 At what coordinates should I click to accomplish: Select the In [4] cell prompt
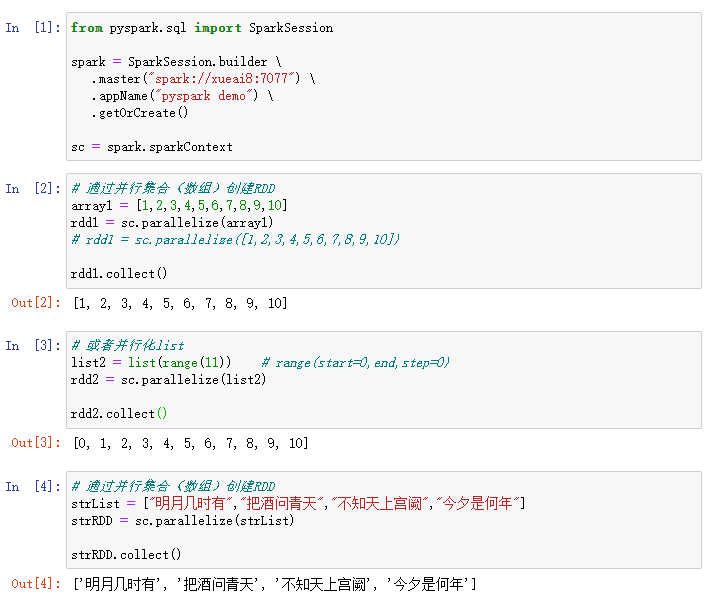click(x=33, y=486)
